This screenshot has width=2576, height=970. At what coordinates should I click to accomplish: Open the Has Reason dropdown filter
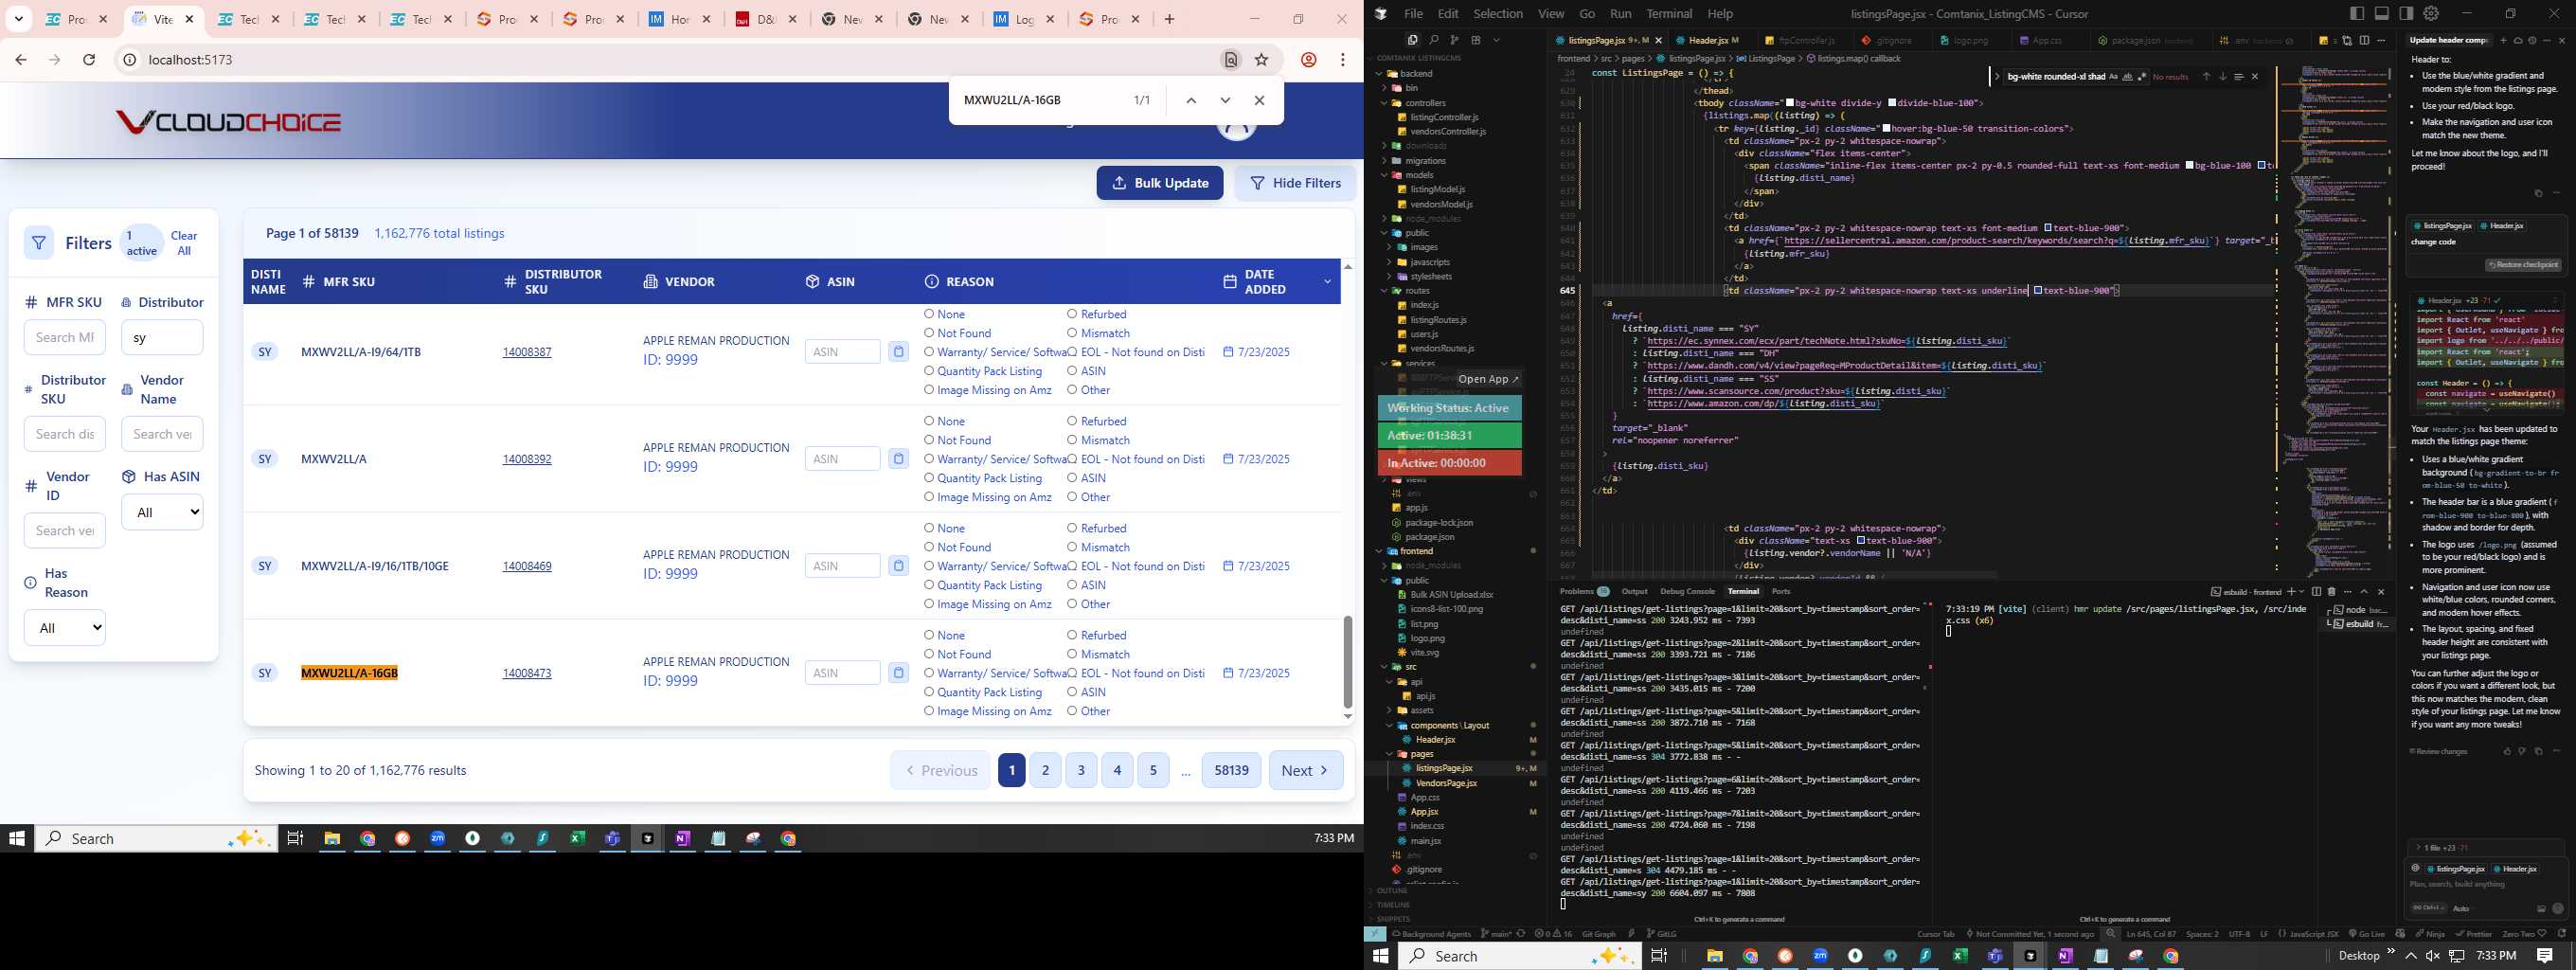tap(65, 628)
